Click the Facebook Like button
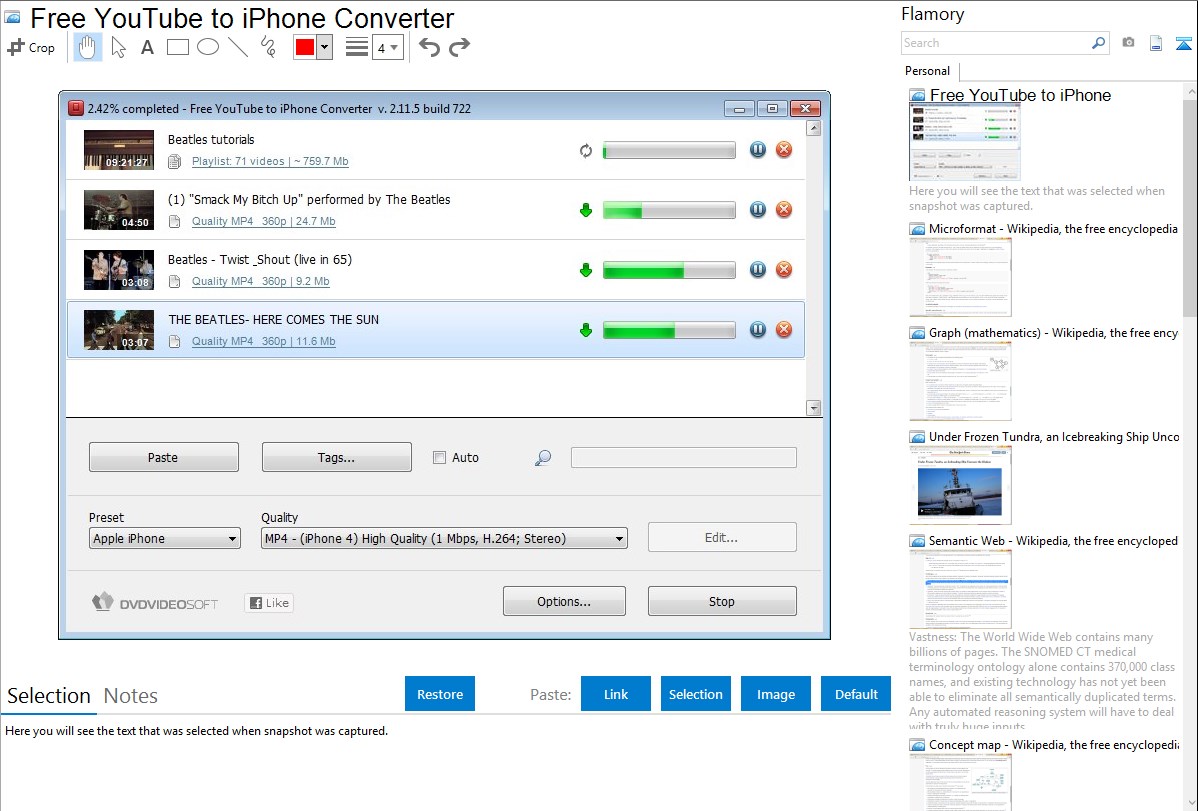Screen dimensions: 1198x811 (x=269, y=602)
